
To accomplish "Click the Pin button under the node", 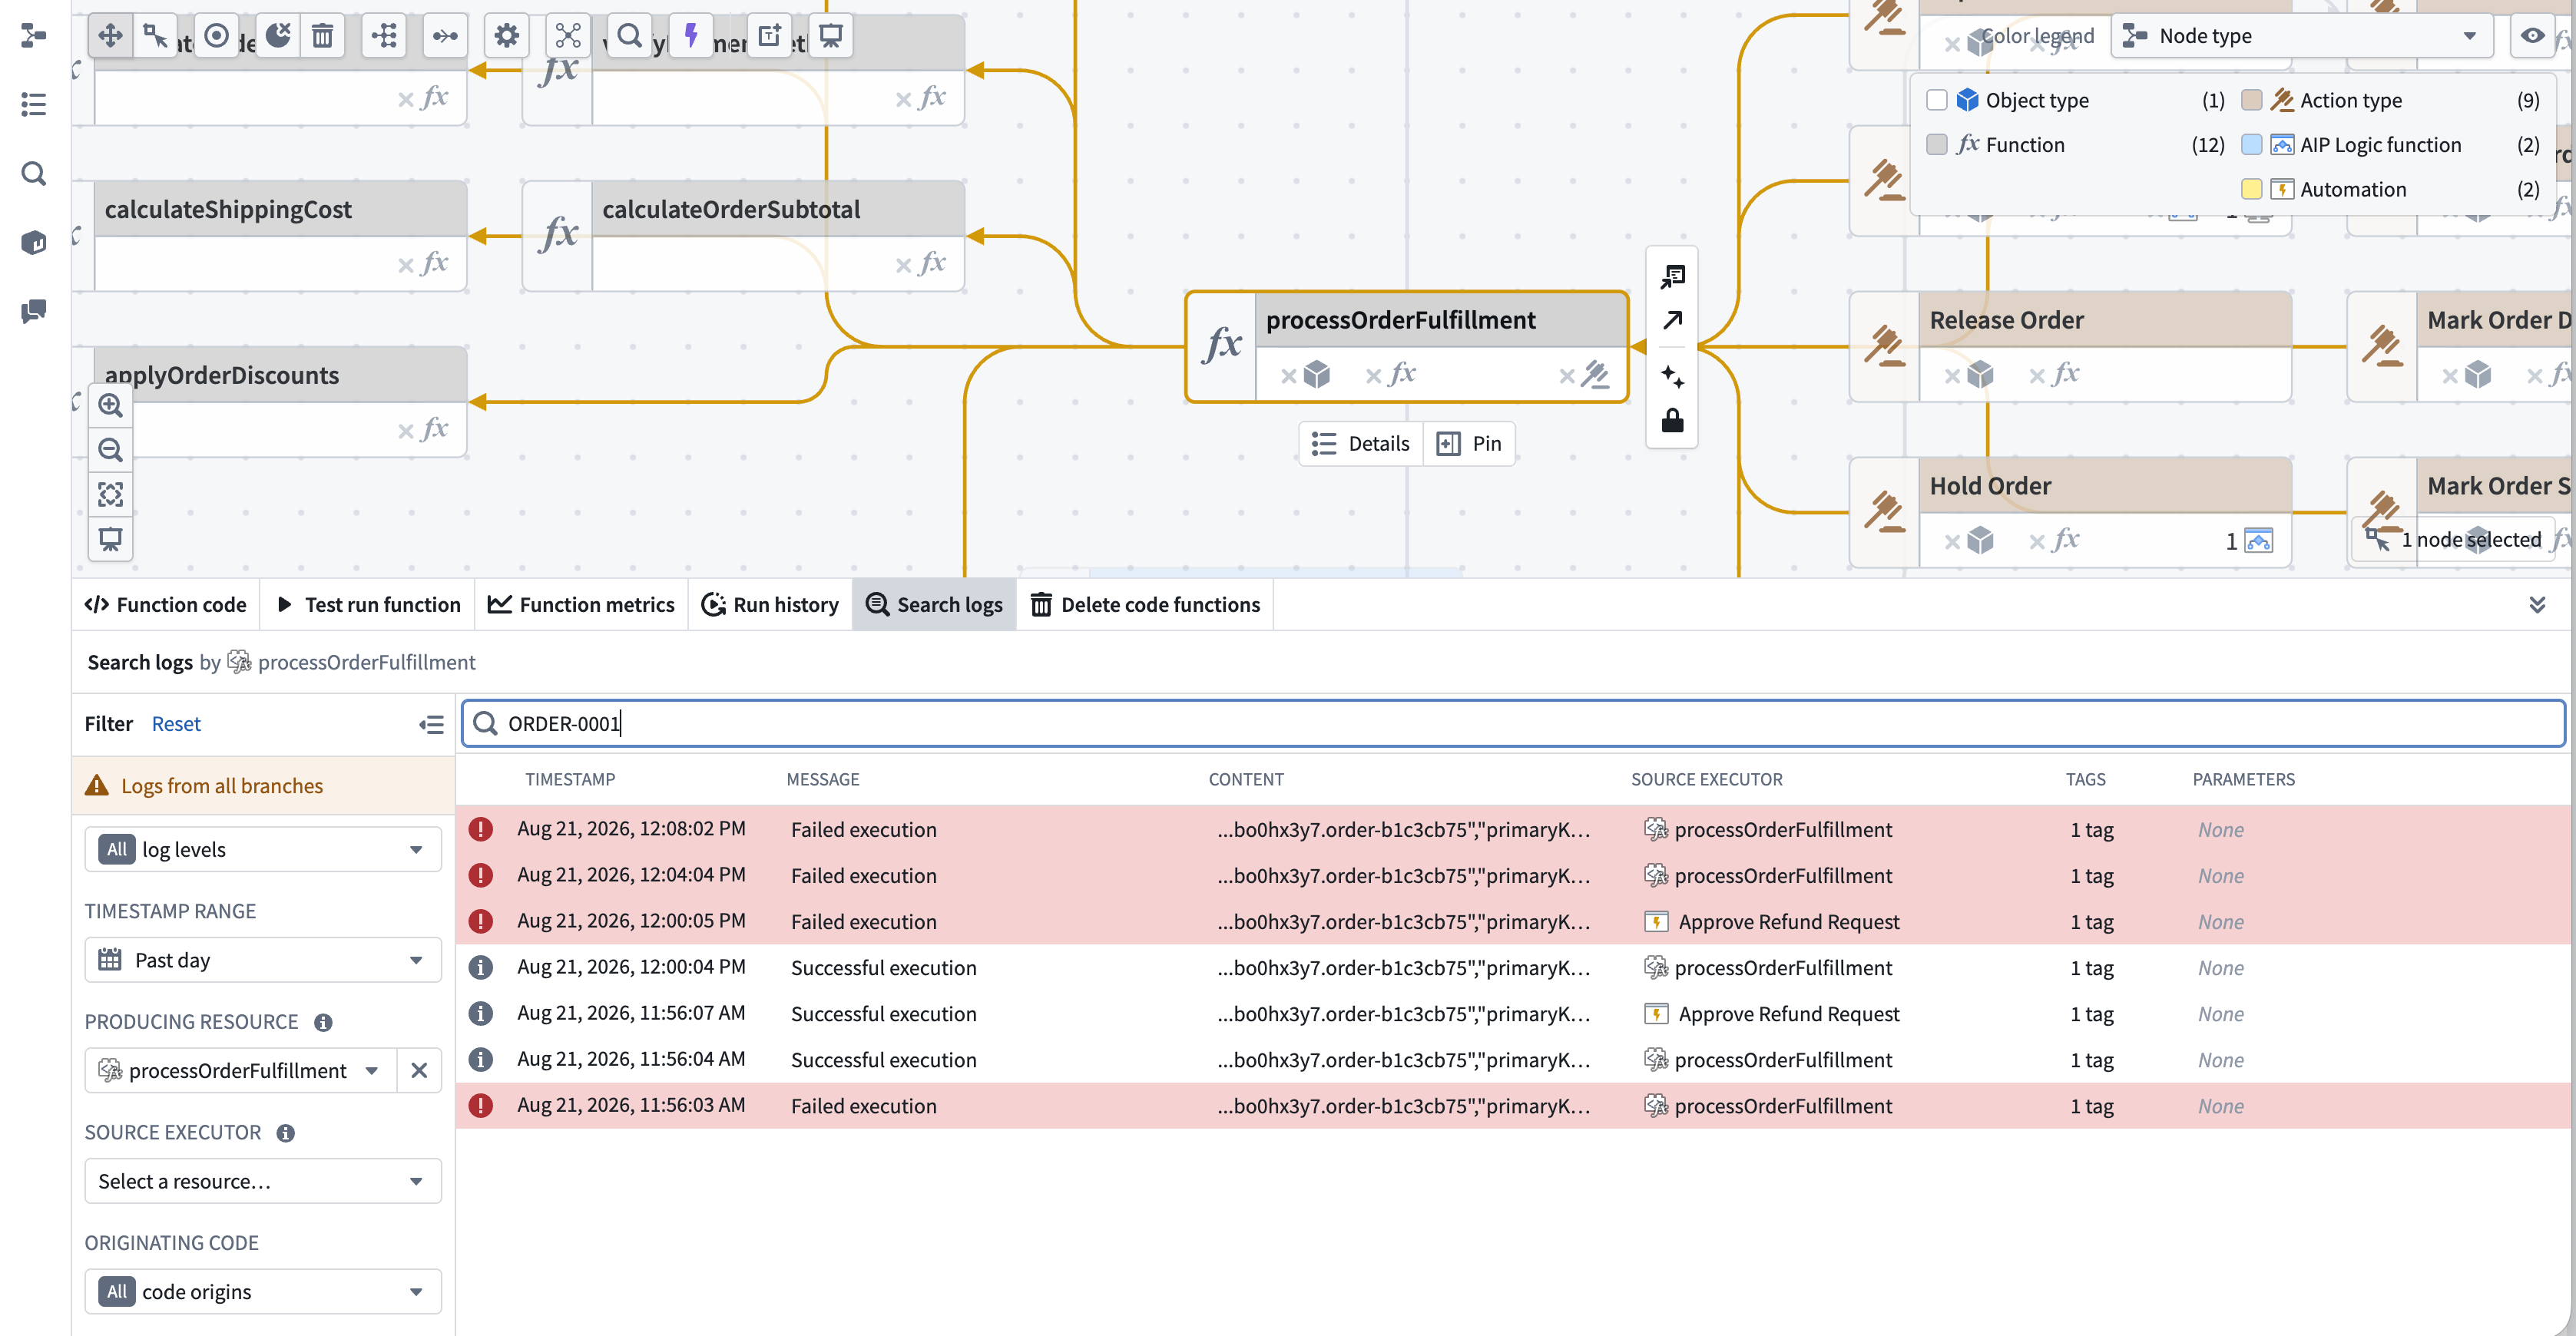I will coord(1469,444).
